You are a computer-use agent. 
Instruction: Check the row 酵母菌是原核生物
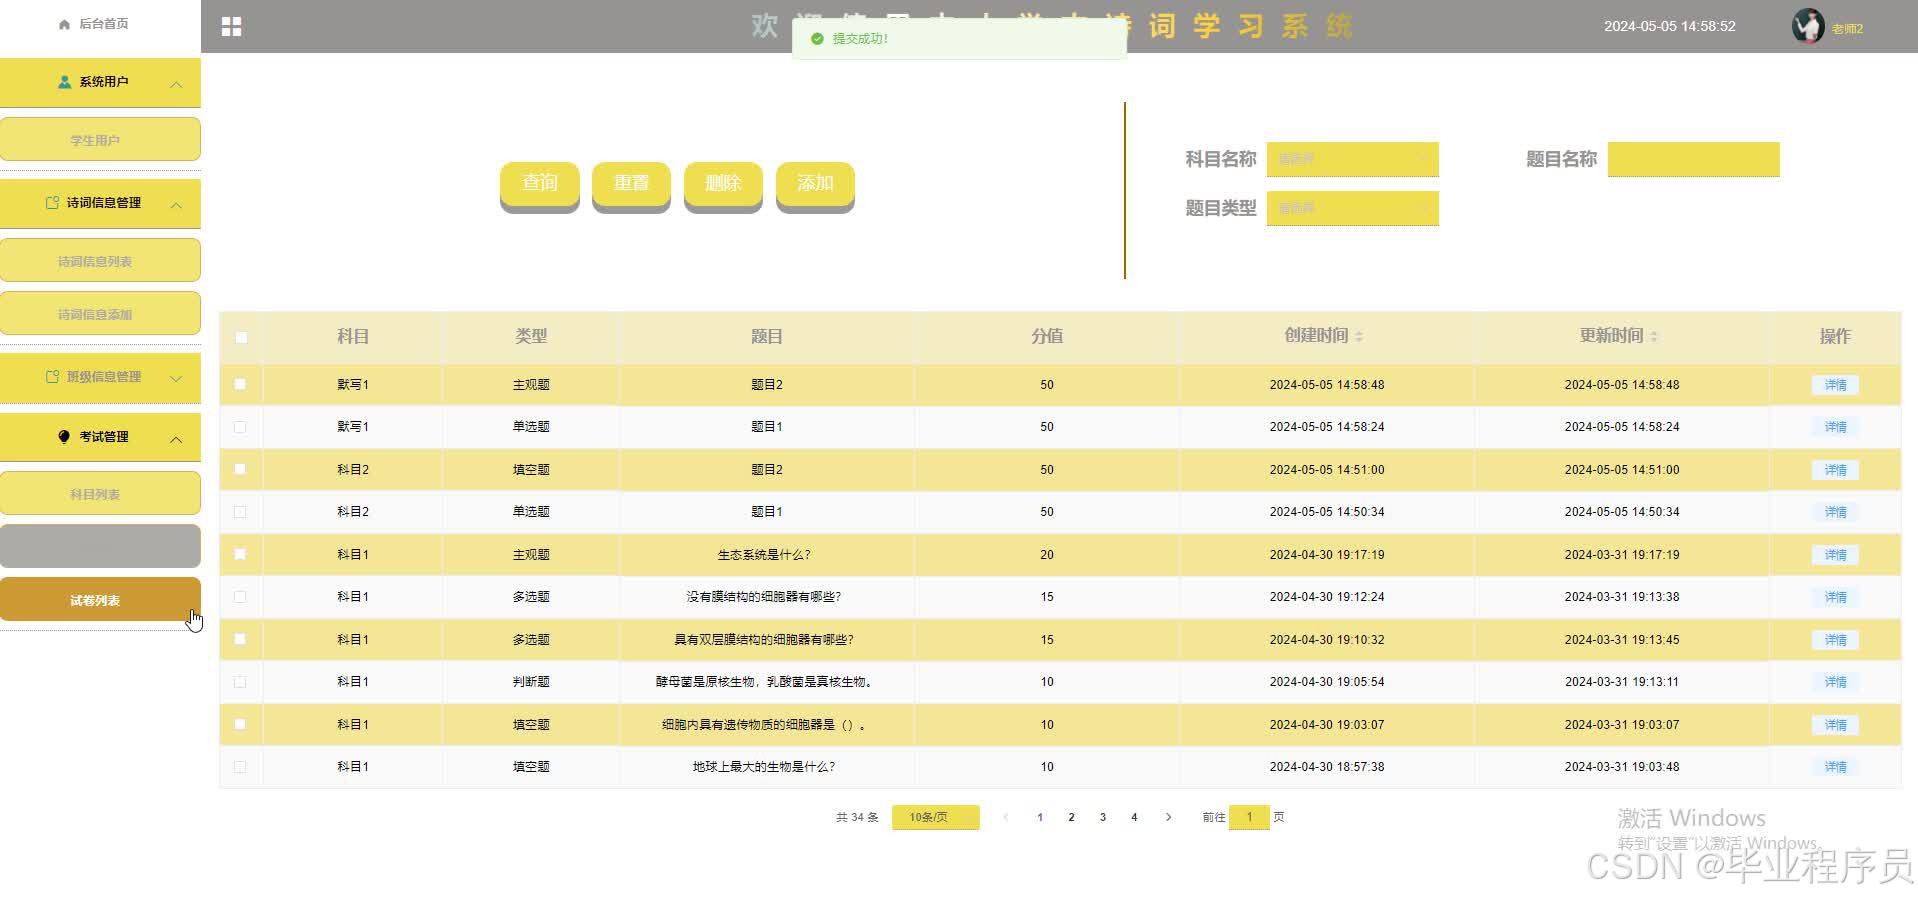[x=240, y=682]
